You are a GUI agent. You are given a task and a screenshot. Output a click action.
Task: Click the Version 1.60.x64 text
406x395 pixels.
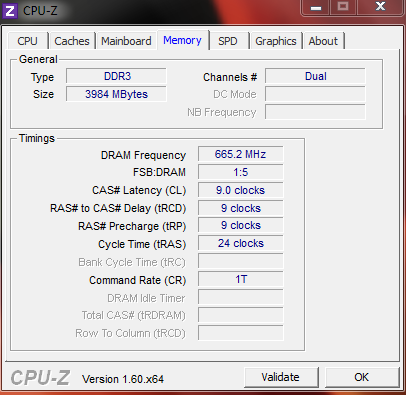[x=123, y=379]
